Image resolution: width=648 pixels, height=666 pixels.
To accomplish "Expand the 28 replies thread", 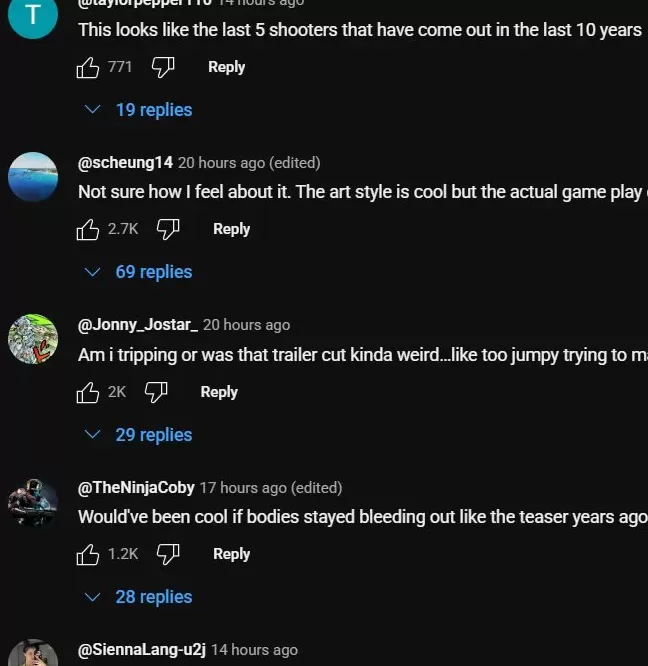I will pos(140,597).
